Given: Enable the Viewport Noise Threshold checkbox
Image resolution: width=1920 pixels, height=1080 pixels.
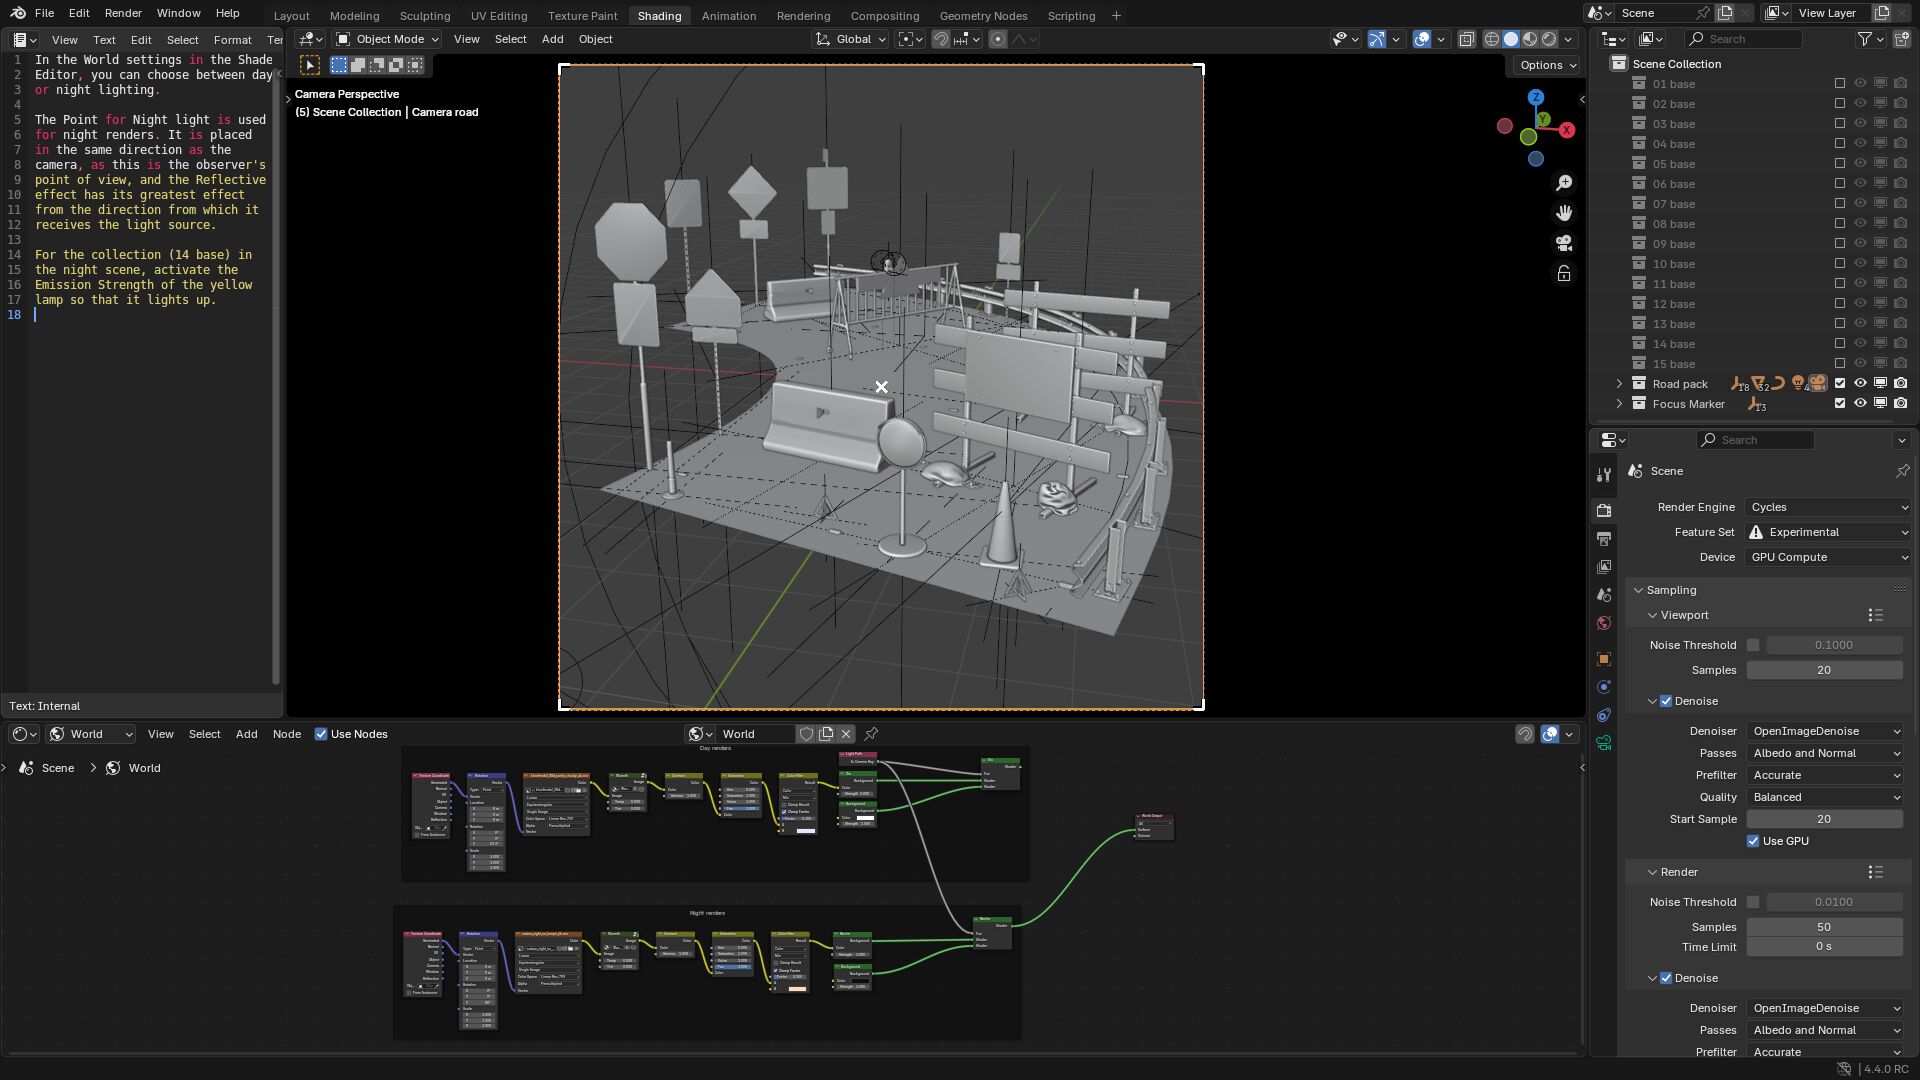Looking at the screenshot, I should pyautogui.click(x=1753, y=645).
